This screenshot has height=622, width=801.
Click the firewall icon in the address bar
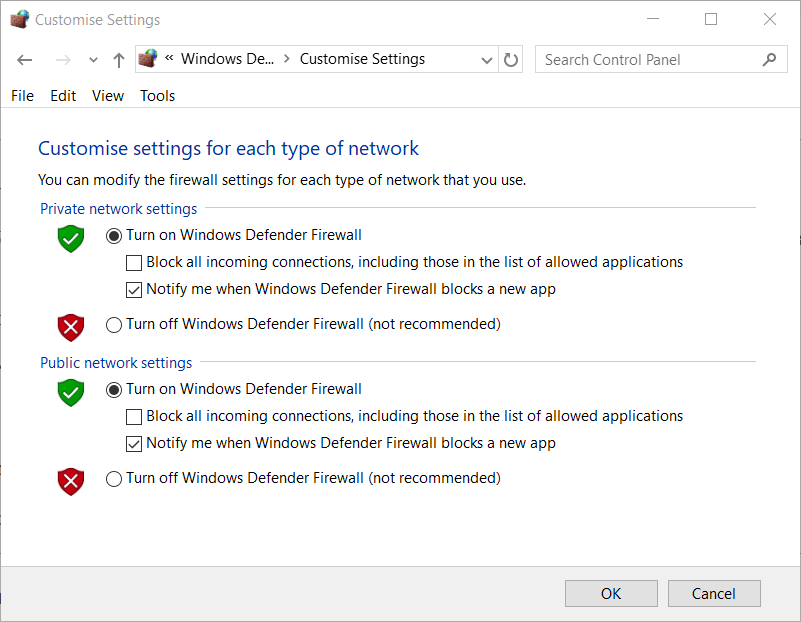(148, 59)
